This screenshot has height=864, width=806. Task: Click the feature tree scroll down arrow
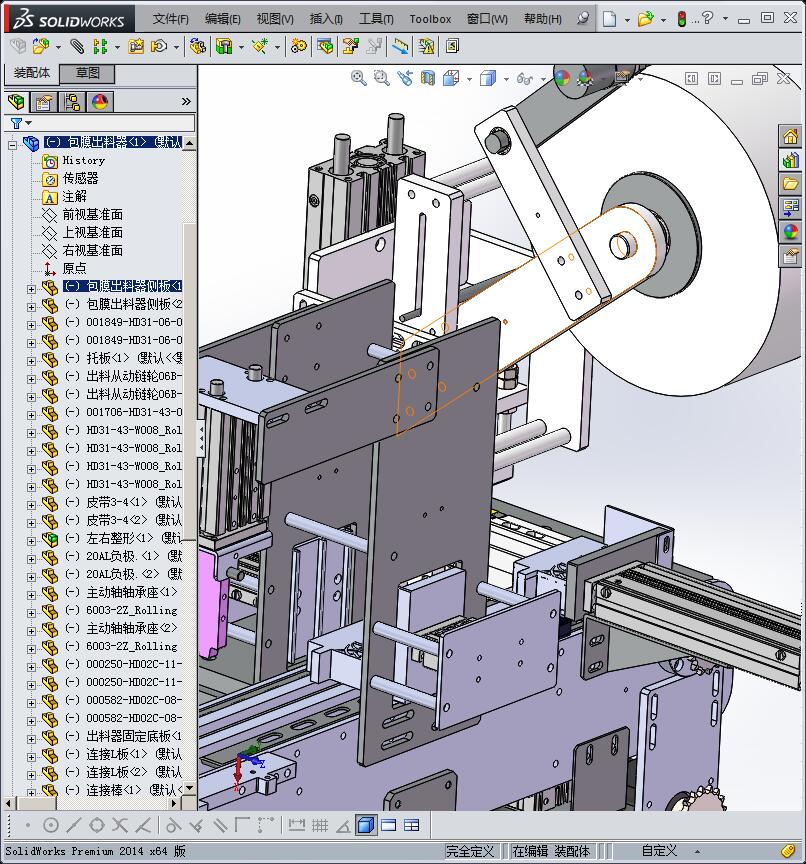click(190, 788)
